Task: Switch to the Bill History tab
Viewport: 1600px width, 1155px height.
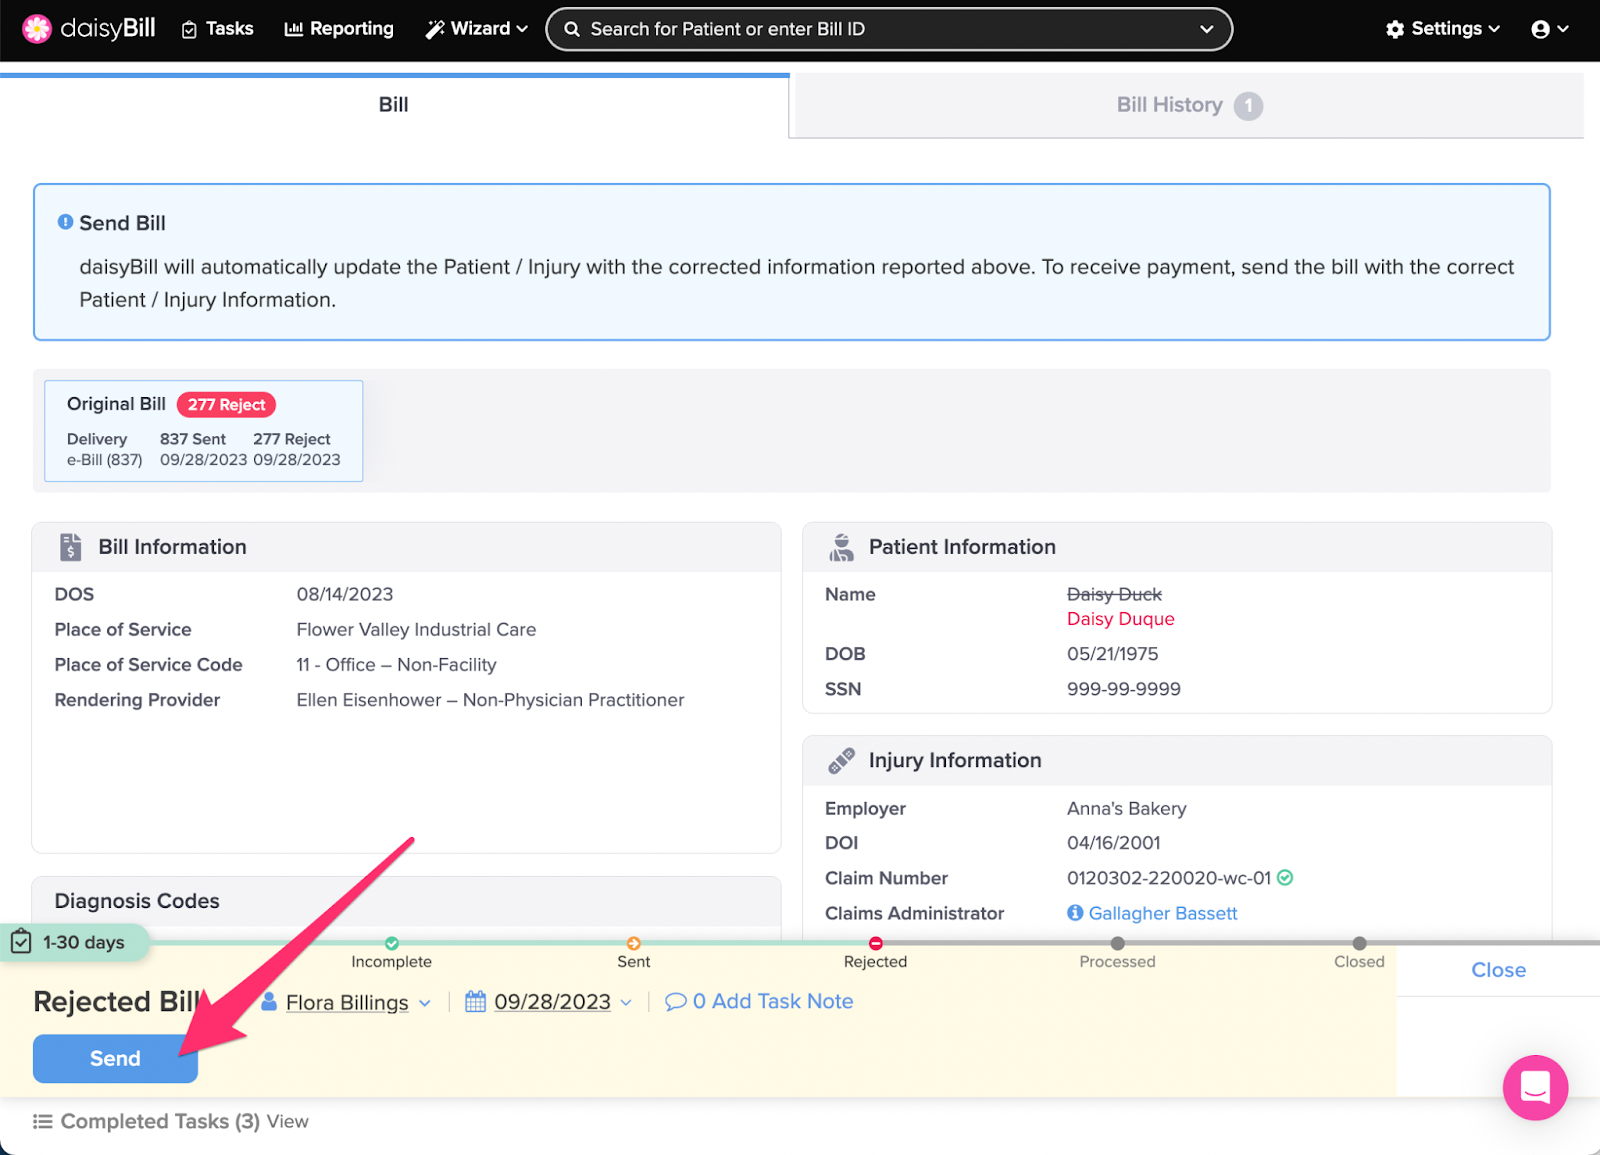Action: click(1186, 105)
